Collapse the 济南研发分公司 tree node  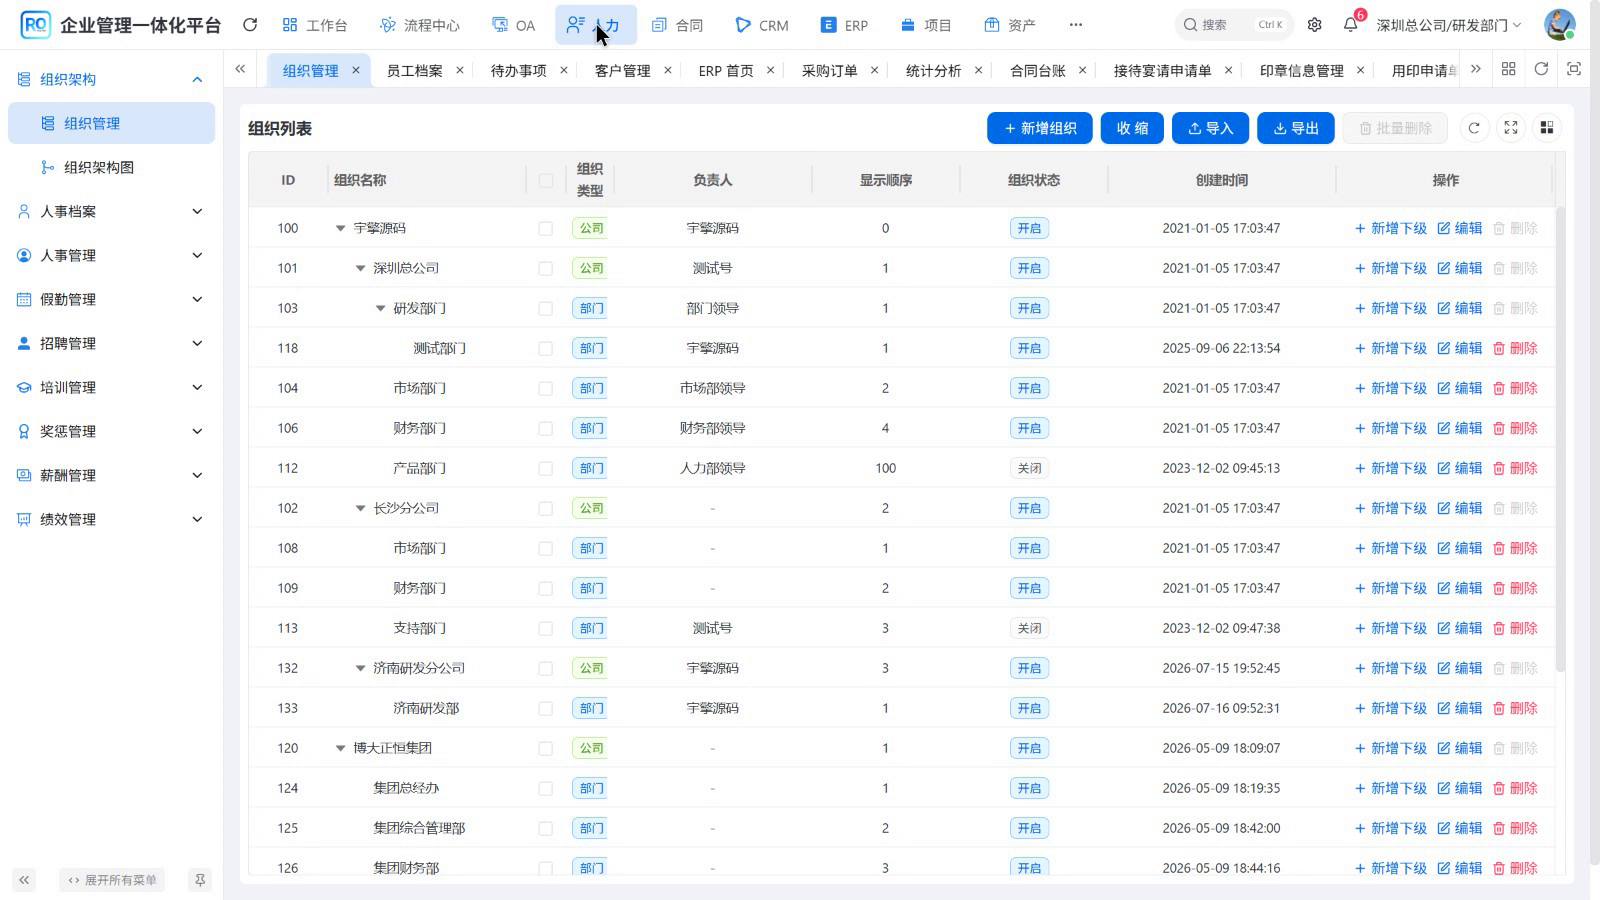tap(360, 668)
